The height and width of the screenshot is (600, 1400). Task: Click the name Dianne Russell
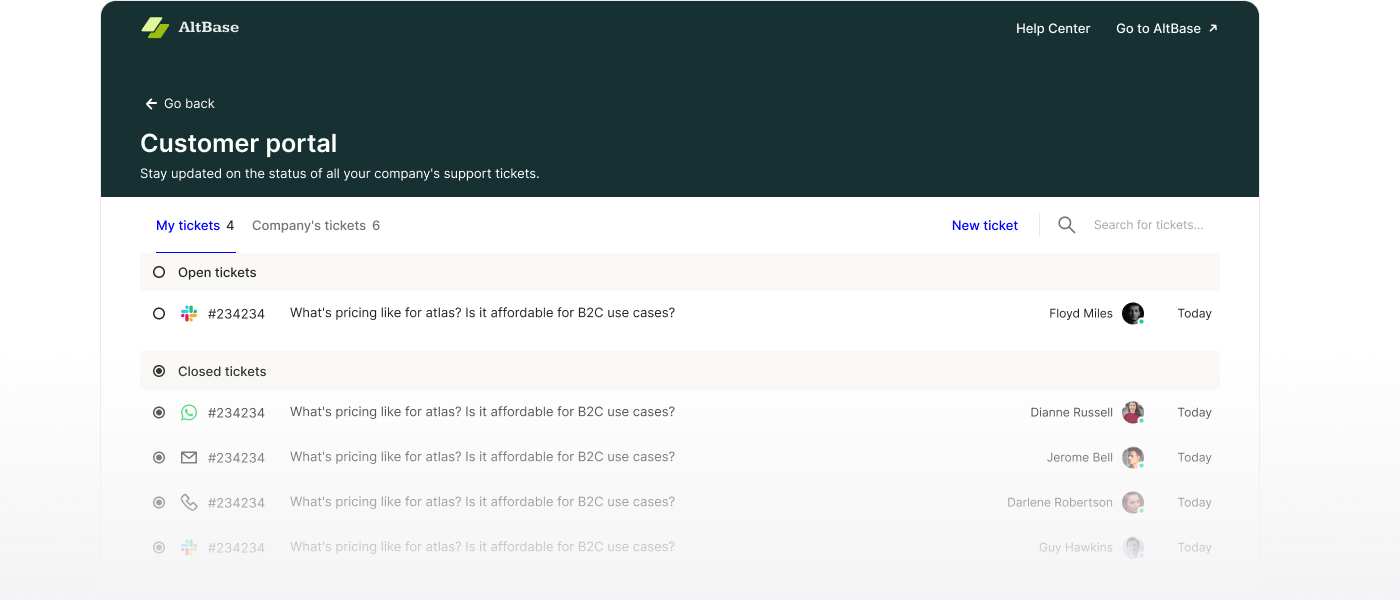pos(1072,412)
